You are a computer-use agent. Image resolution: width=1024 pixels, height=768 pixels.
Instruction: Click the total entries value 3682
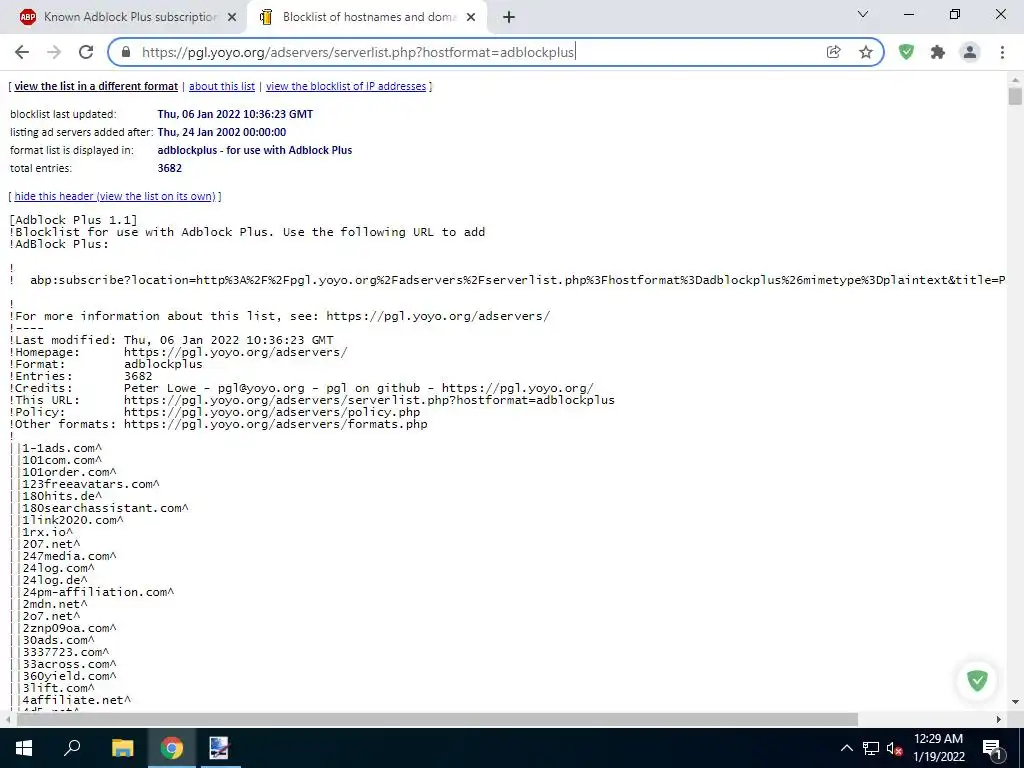point(170,168)
